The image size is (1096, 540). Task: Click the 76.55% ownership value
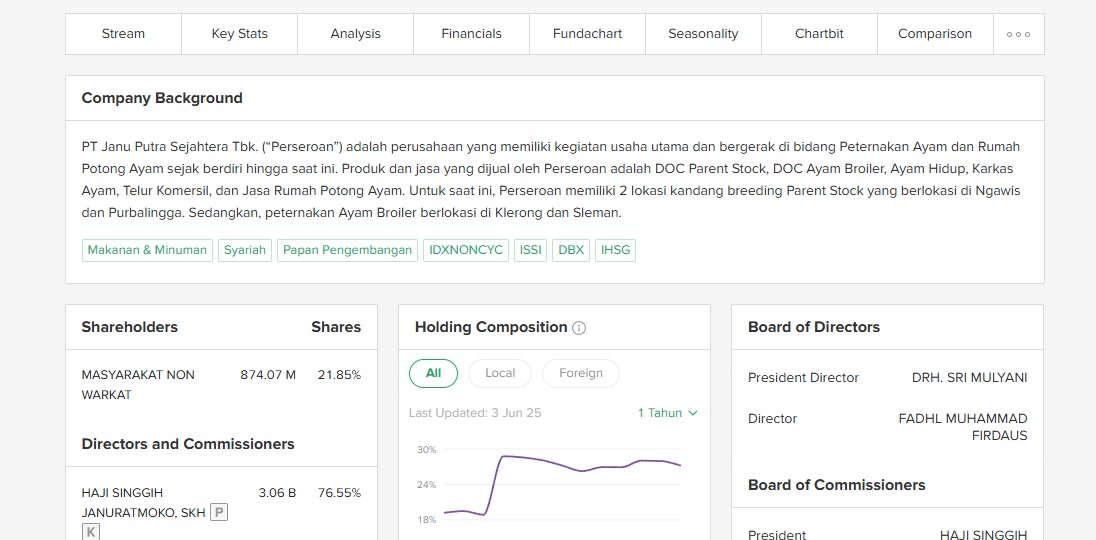click(339, 493)
